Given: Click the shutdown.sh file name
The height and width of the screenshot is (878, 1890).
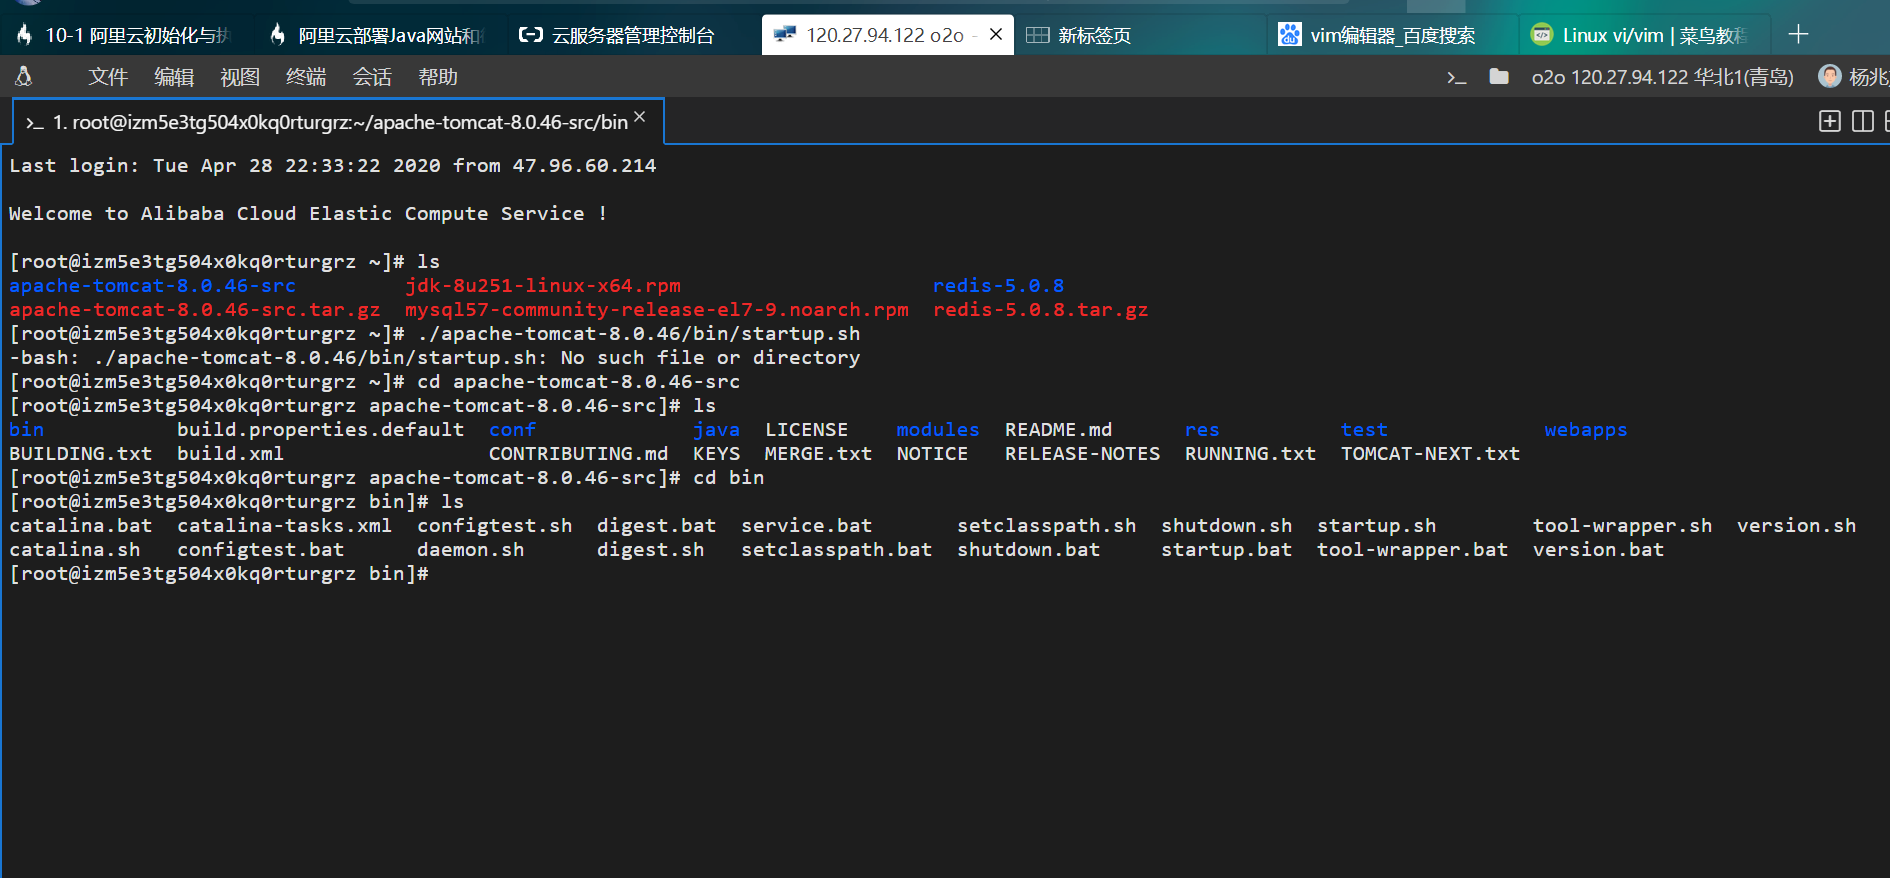Looking at the screenshot, I should tap(1226, 525).
